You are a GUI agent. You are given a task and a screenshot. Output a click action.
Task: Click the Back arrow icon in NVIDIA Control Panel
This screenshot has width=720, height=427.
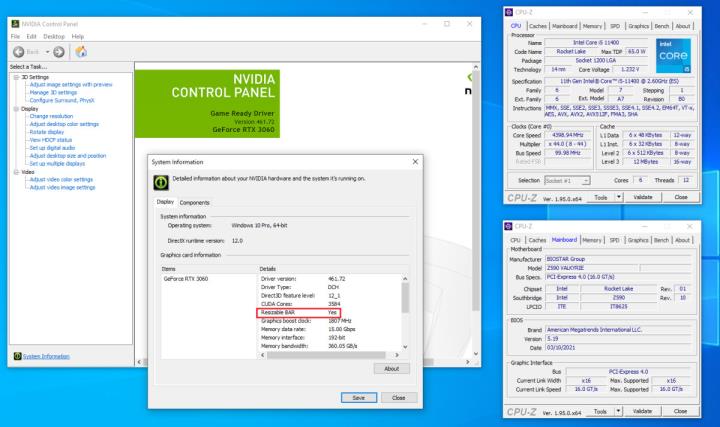coord(18,52)
